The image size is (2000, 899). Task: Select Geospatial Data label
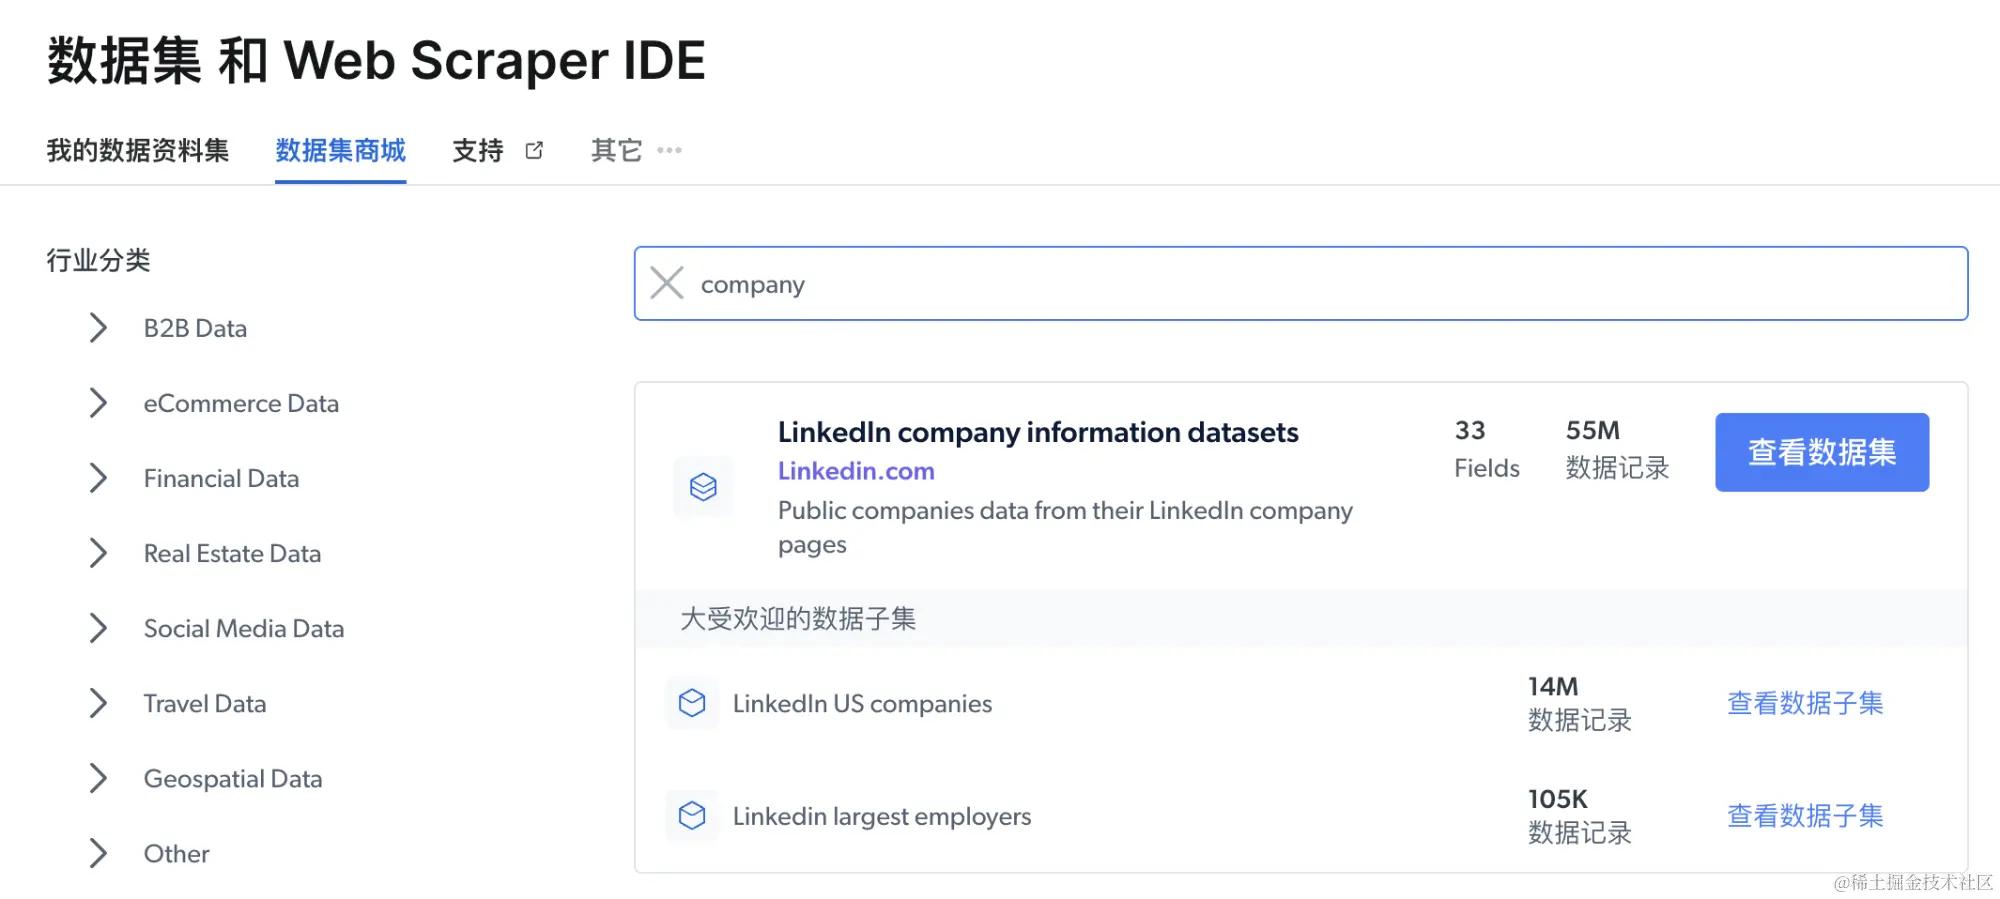click(x=233, y=778)
